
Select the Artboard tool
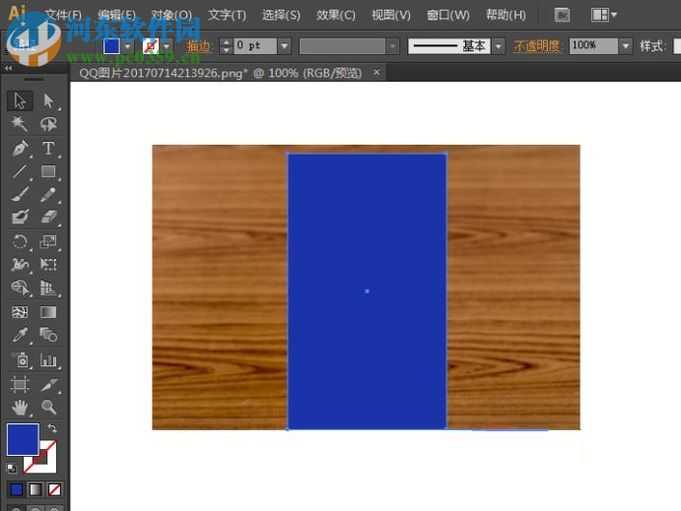coord(20,384)
